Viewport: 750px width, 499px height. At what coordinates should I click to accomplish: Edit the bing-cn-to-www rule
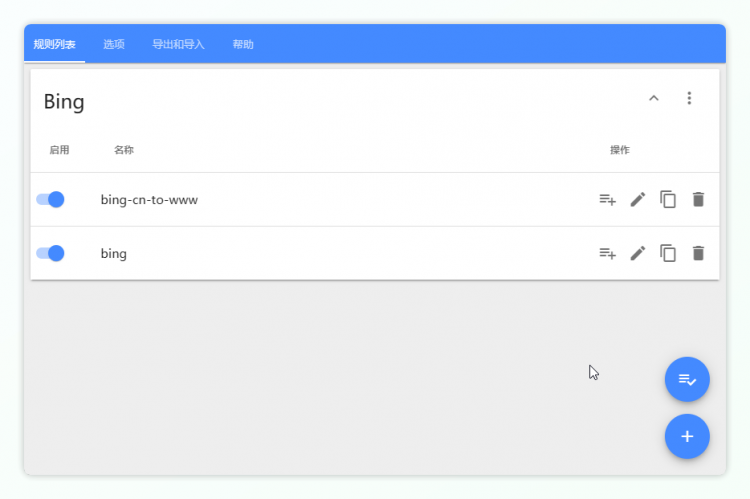[637, 199]
